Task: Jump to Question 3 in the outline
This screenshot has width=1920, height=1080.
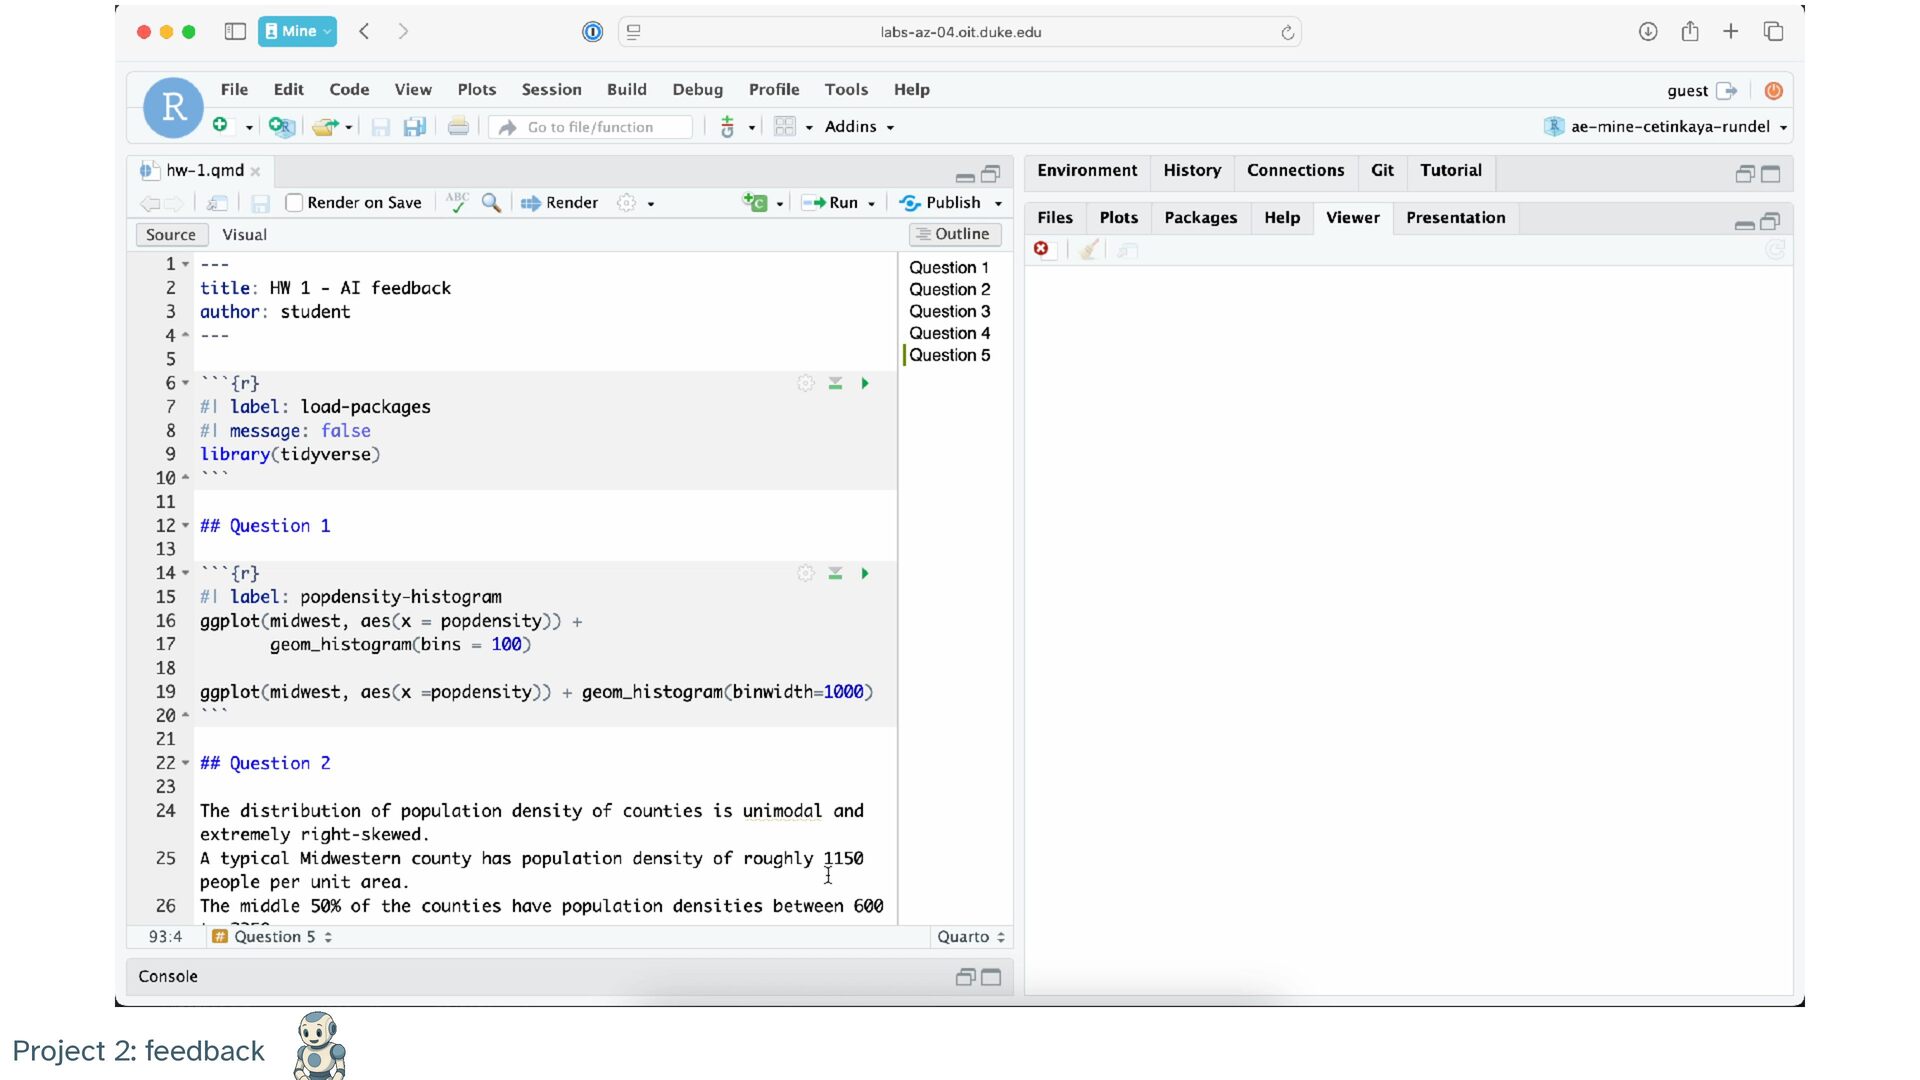Action: tap(949, 312)
